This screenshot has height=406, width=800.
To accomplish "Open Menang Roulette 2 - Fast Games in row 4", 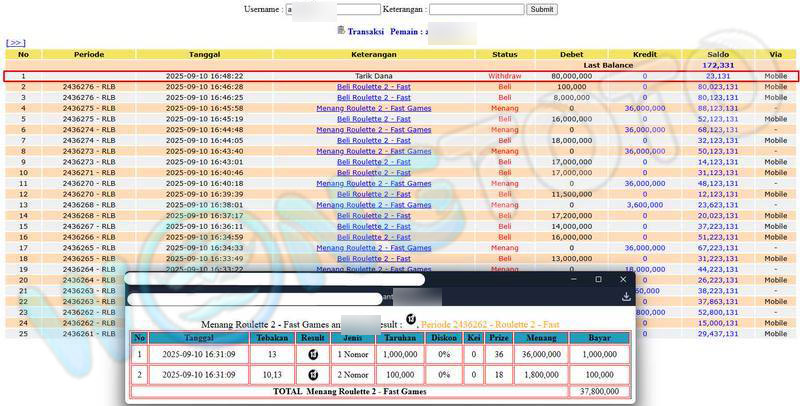I will point(374,108).
